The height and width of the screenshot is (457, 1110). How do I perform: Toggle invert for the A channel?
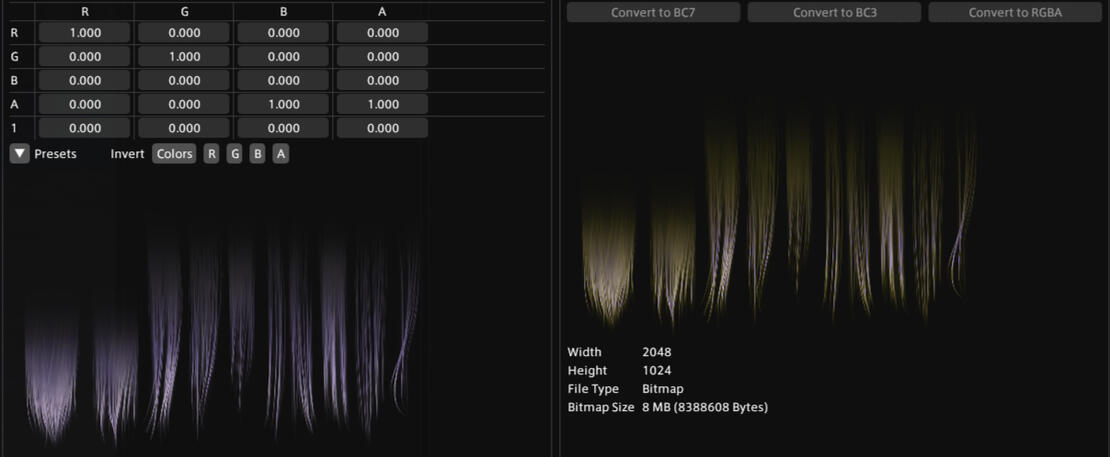click(281, 154)
